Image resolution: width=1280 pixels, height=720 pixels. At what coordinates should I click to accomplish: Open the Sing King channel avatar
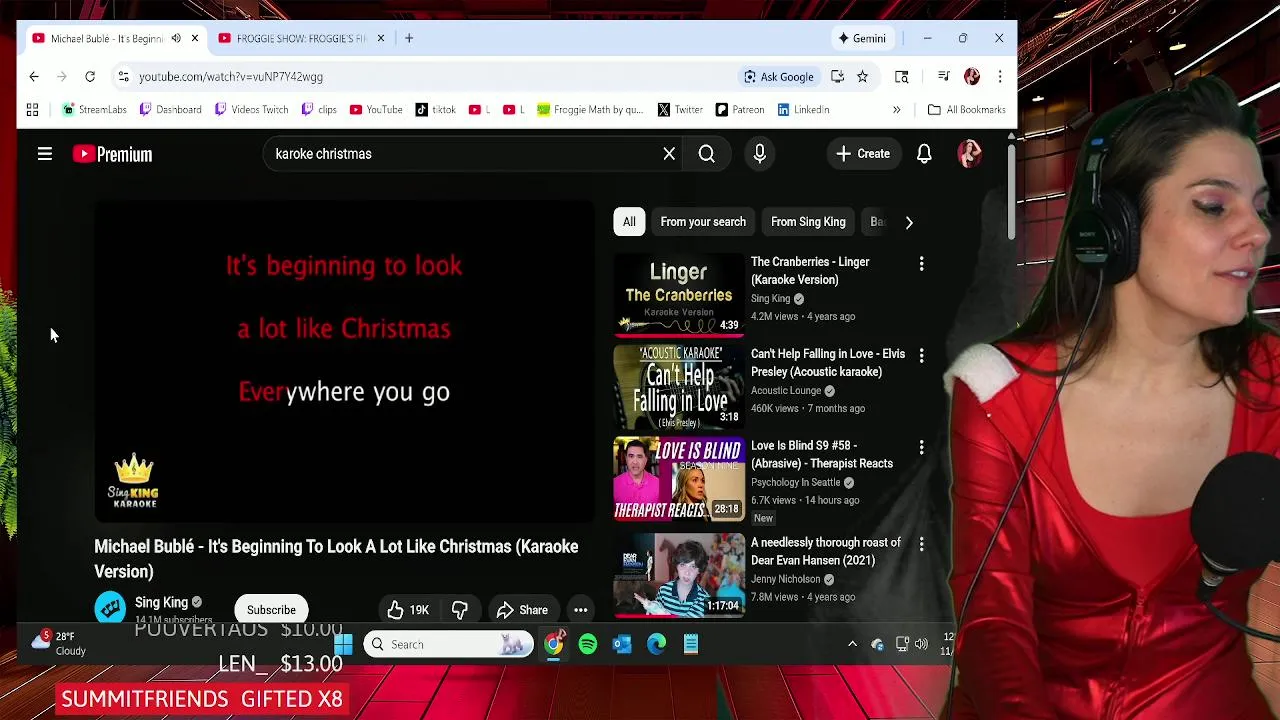coord(110,608)
